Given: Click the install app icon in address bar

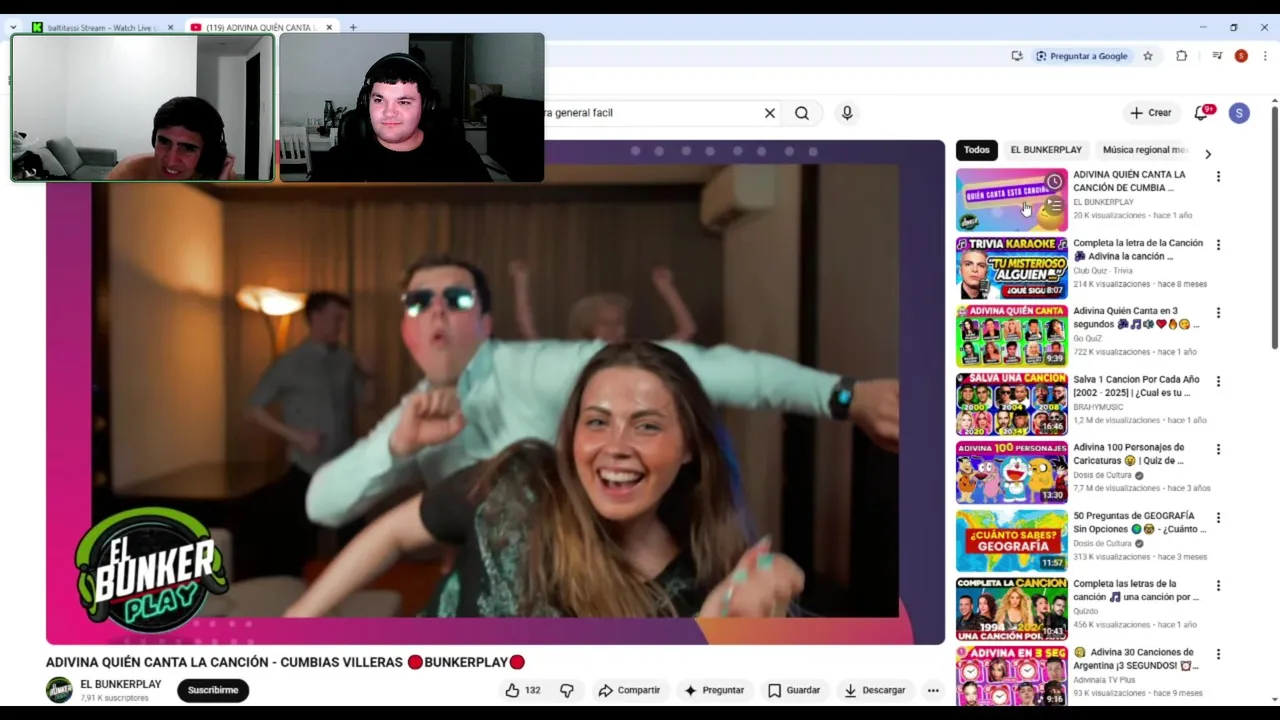Looking at the screenshot, I should [x=1017, y=56].
